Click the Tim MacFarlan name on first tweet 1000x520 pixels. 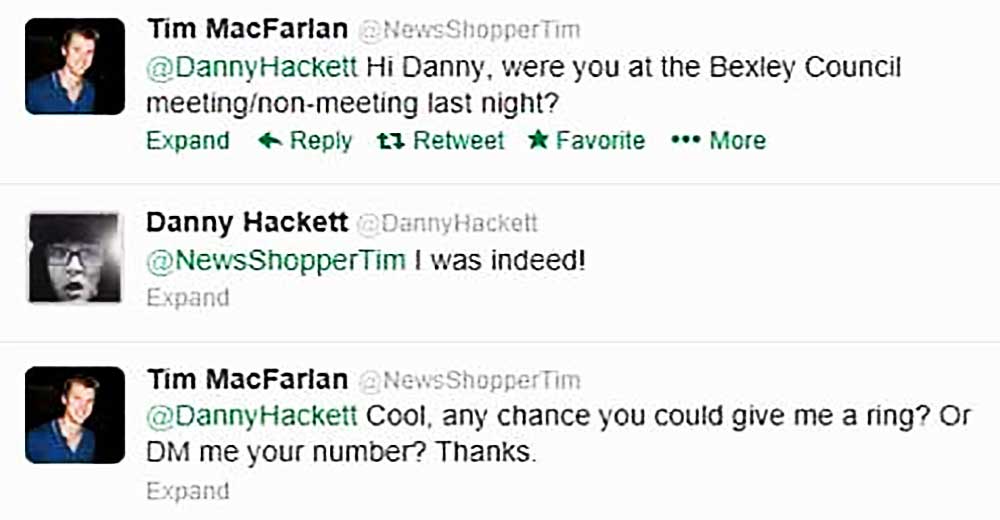(247, 29)
